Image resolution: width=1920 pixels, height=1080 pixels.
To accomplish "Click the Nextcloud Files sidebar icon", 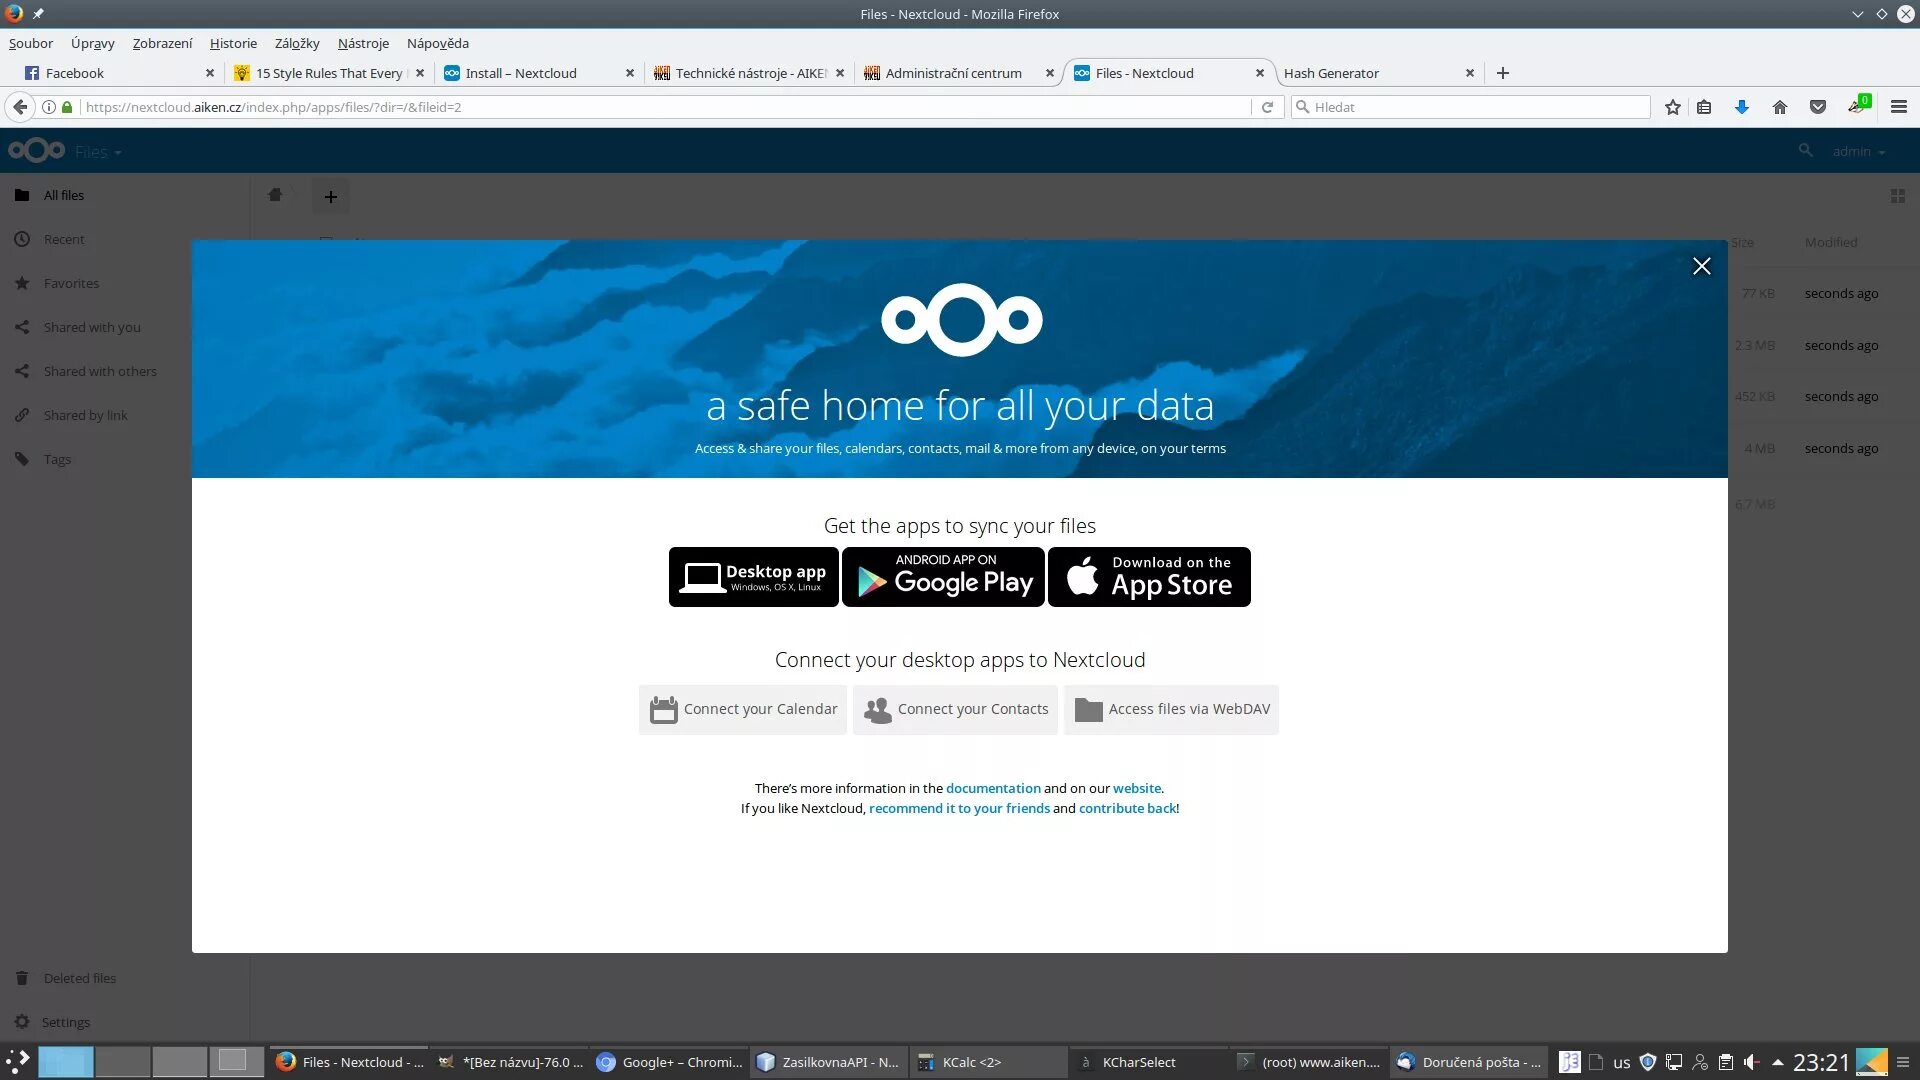I will click(21, 195).
